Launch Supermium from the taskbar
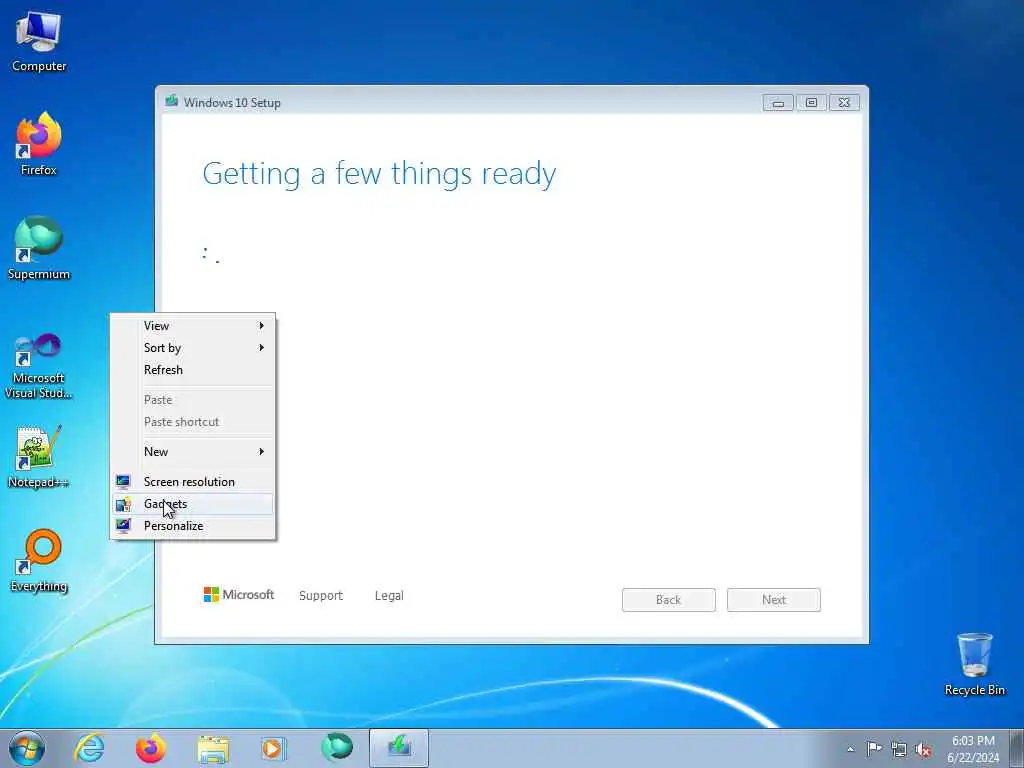The height and width of the screenshot is (768, 1024). 337,748
